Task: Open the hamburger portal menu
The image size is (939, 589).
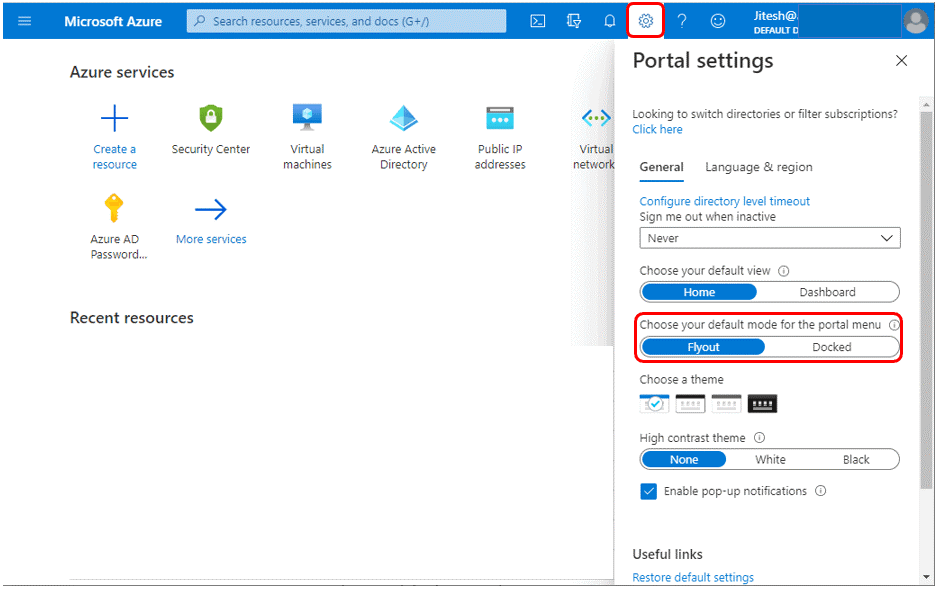Action: [25, 22]
